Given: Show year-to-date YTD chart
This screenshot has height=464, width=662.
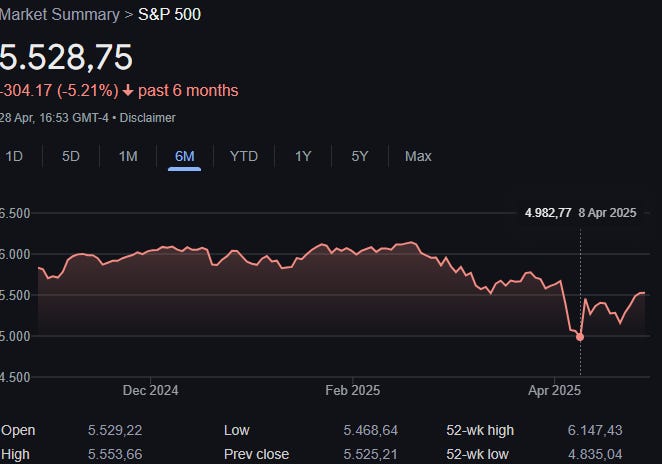Looking at the screenshot, I should (x=244, y=156).
